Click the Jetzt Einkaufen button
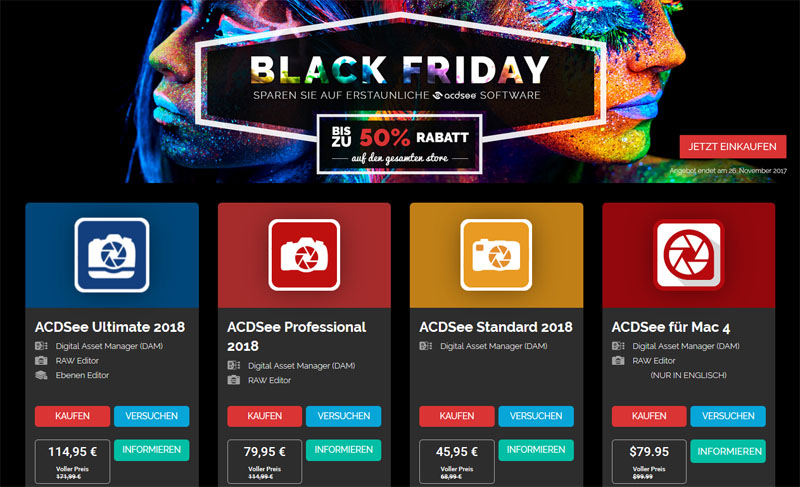800x487 pixels. click(x=733, y=147)
